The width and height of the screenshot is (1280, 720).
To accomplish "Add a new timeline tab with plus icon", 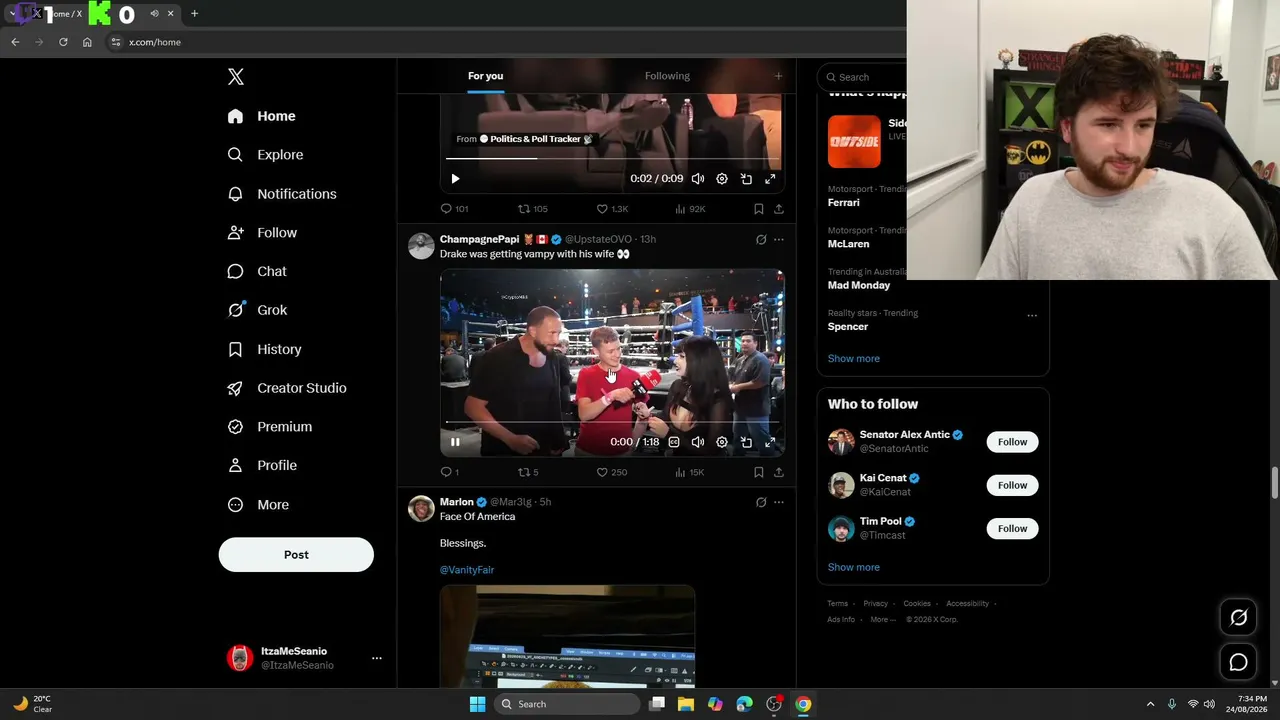I will tap(778, 76).
